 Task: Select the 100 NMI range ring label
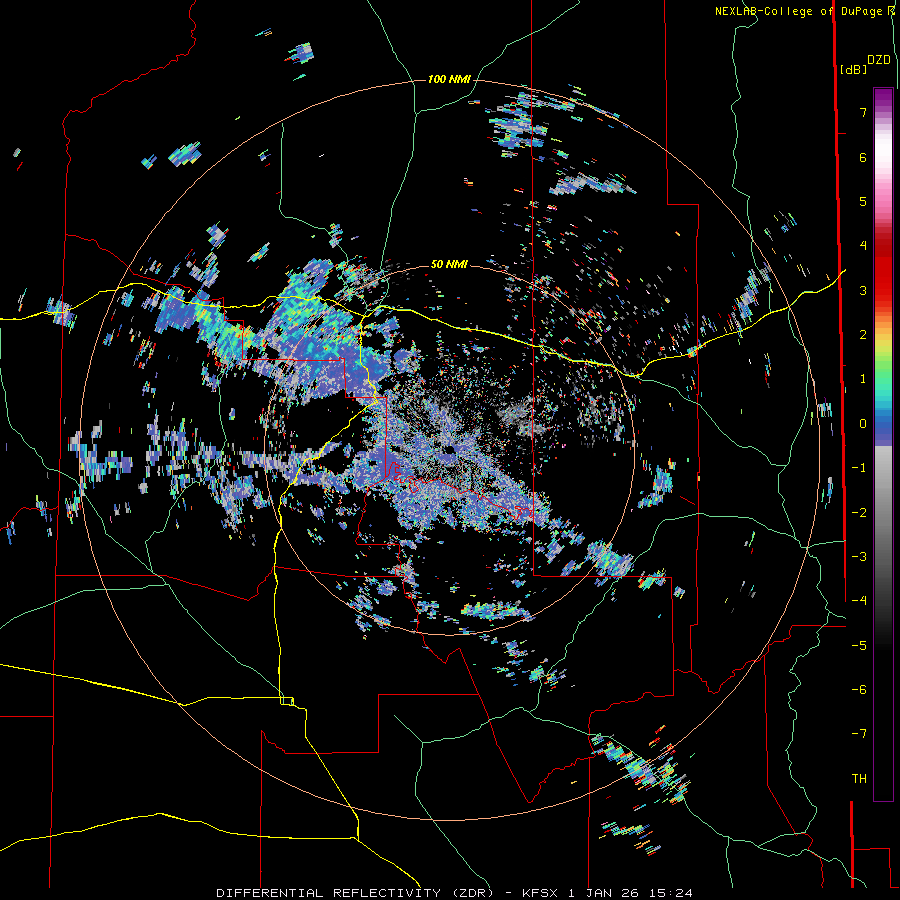[449, 79]
